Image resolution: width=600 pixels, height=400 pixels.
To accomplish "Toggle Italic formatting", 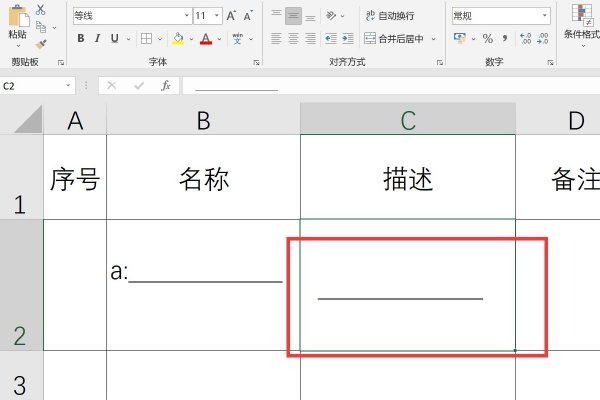I will coord(98,38).
